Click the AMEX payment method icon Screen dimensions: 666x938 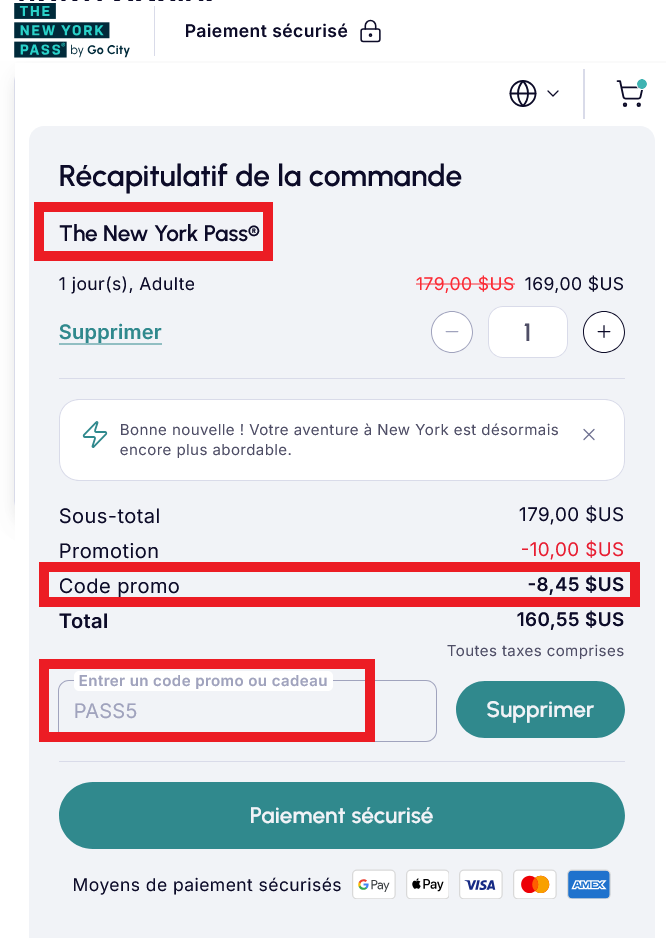coord(588,884)
